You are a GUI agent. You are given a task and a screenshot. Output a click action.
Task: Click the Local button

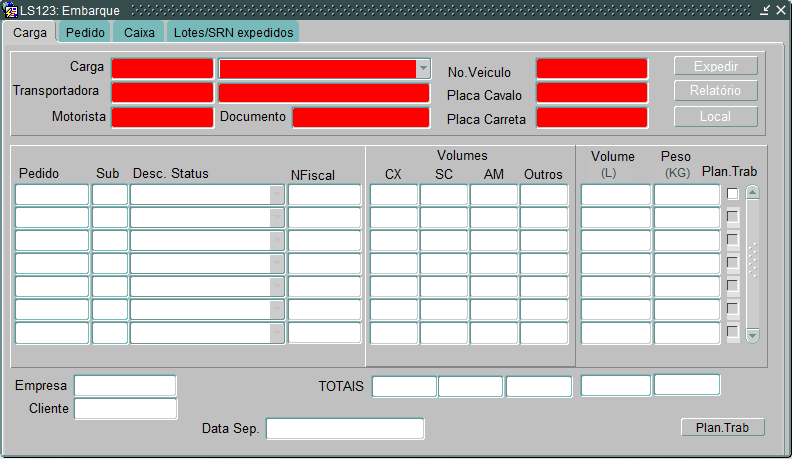(x=716, y=117)
